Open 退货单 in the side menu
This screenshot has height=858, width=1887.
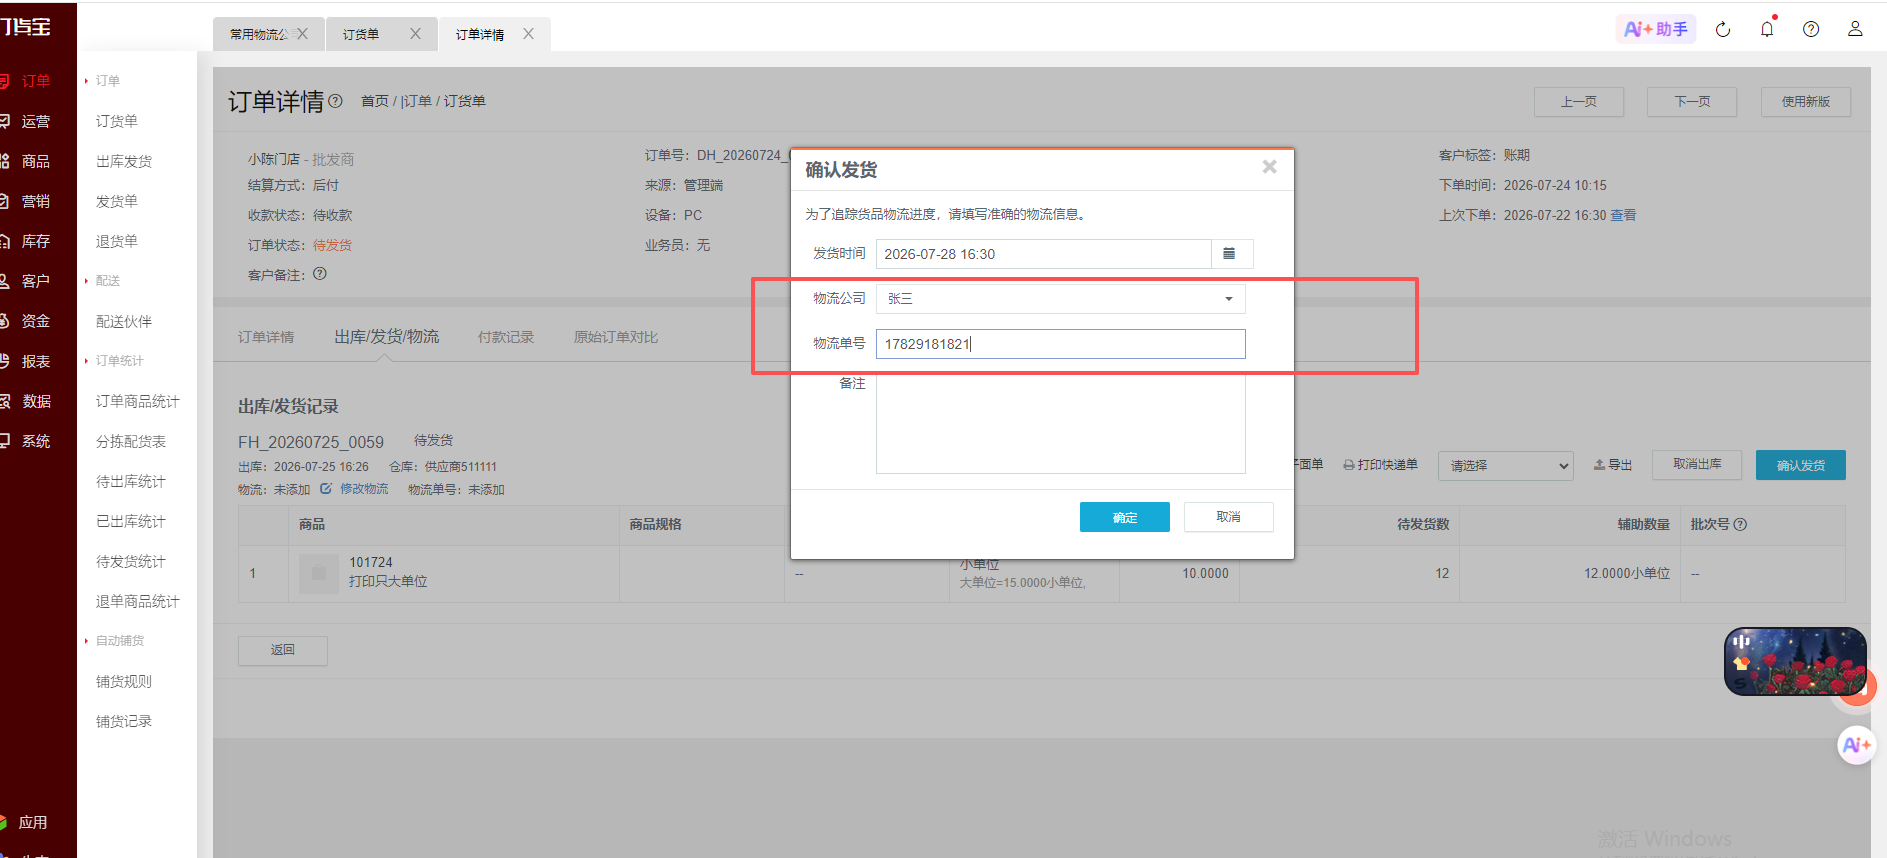point(117,241)
